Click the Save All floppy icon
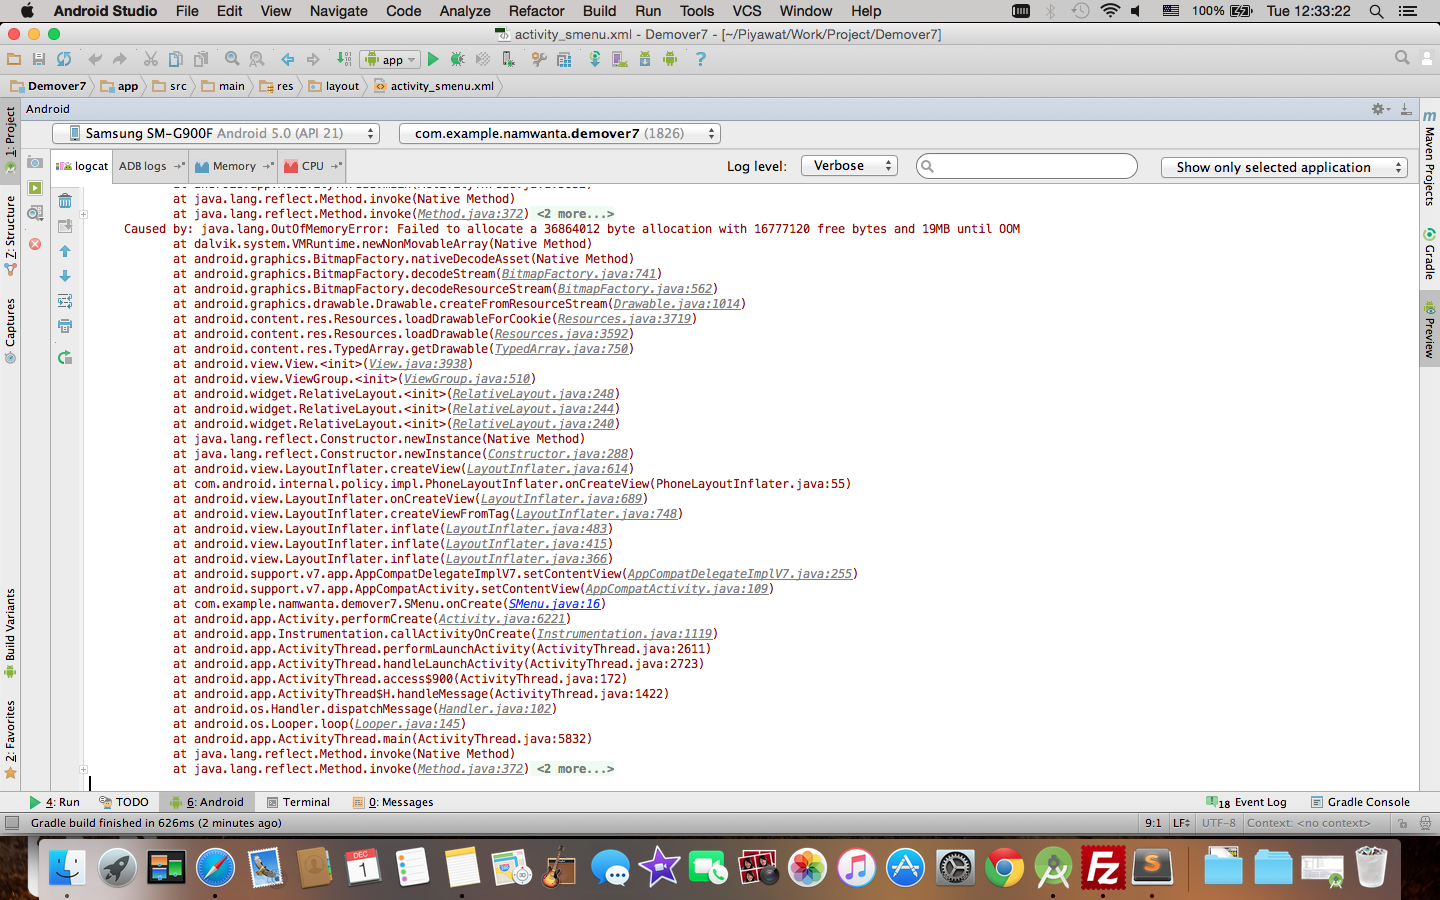Screen dimensions: 1440x900 click(x=39, y=59)
